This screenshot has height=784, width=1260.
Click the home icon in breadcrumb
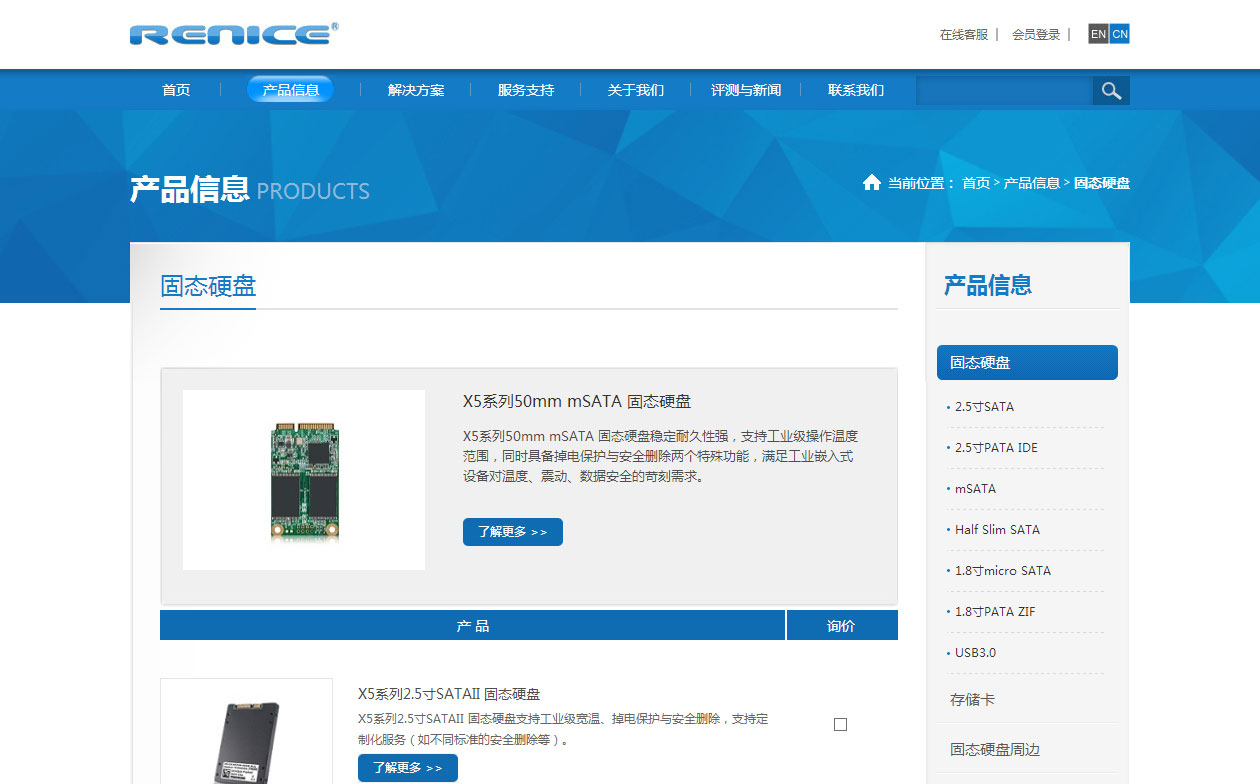point(872,183)
